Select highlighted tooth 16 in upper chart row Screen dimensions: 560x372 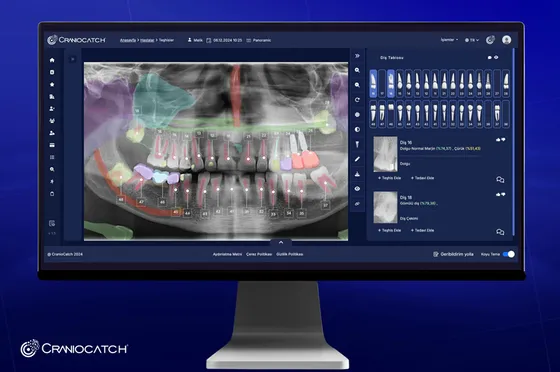[391, 83]
